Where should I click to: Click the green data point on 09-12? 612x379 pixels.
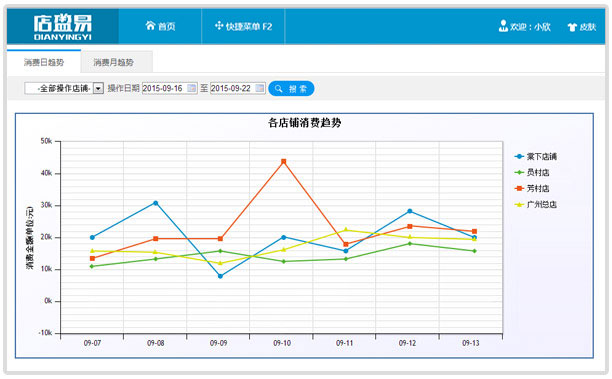click(x=410, y=244)
